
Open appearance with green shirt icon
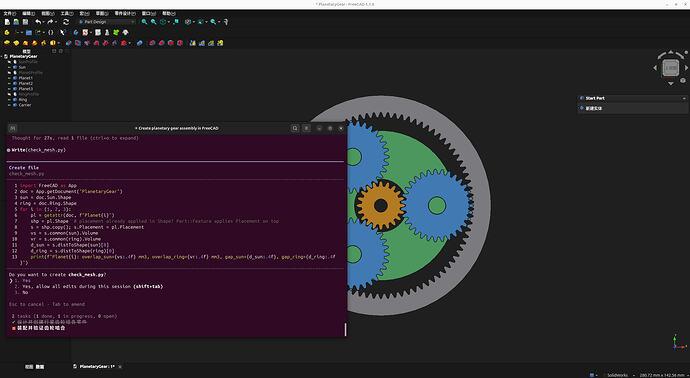point(116,33)
